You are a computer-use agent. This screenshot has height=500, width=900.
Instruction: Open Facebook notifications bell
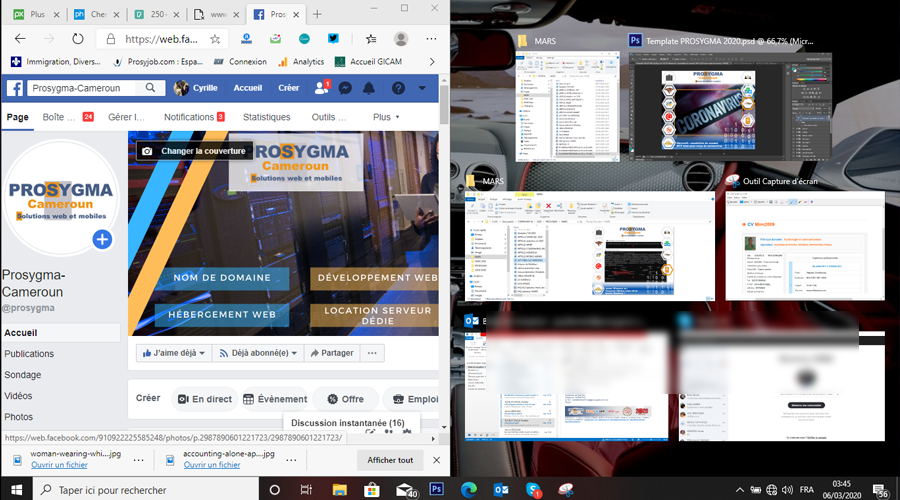369,88
